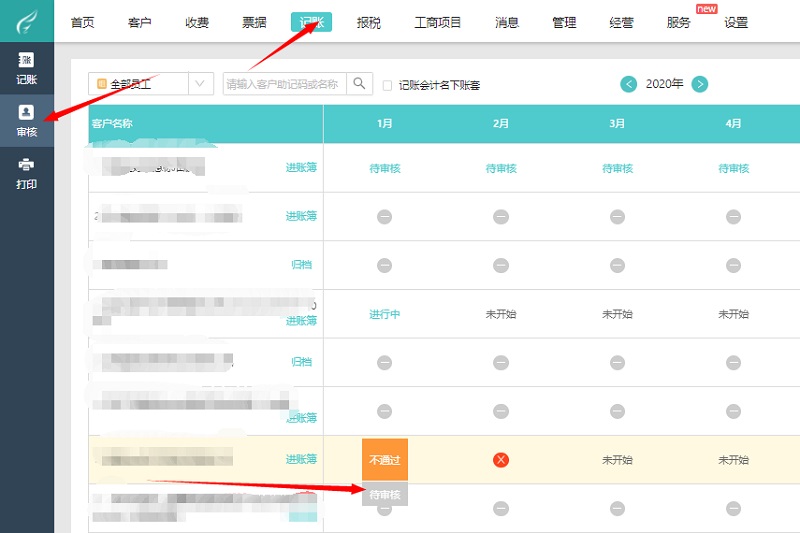Switch to the 管理 tab
The height and width of the screenshot is (533, 800).
[564, 22]
